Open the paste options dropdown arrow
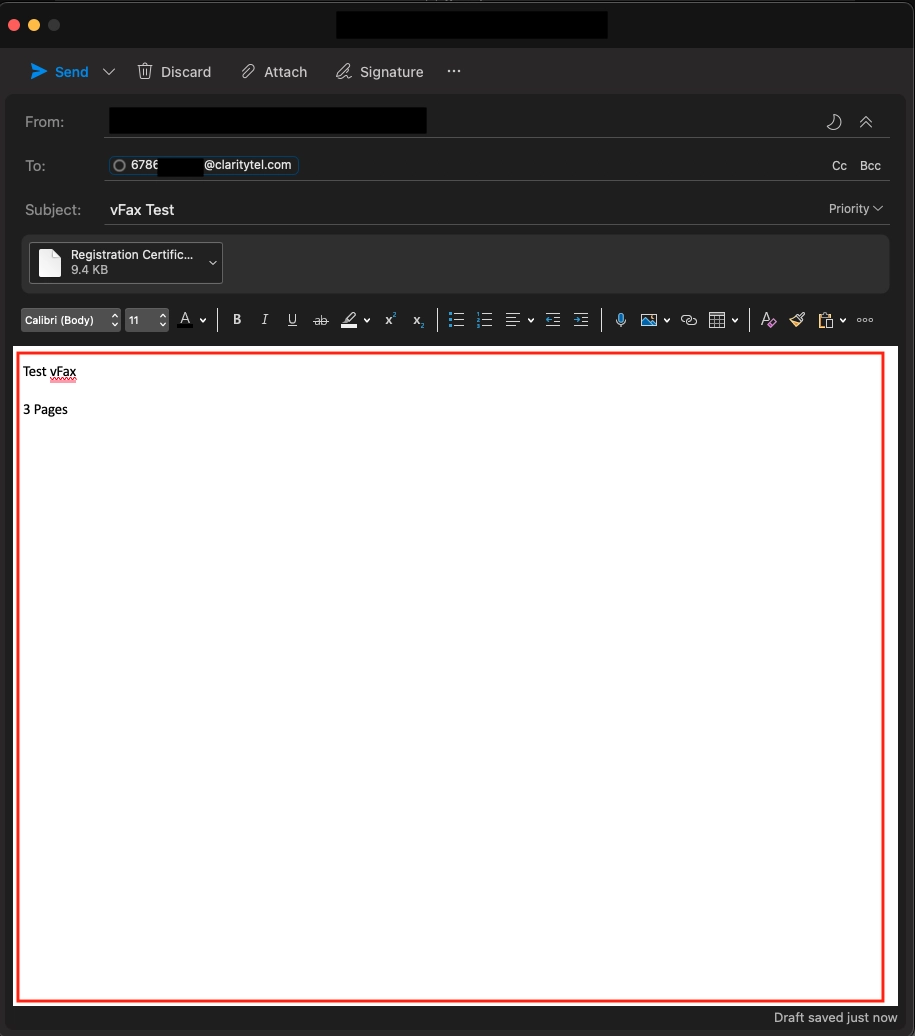This screenshot has height=1036, width=915. tap(843, 320)
